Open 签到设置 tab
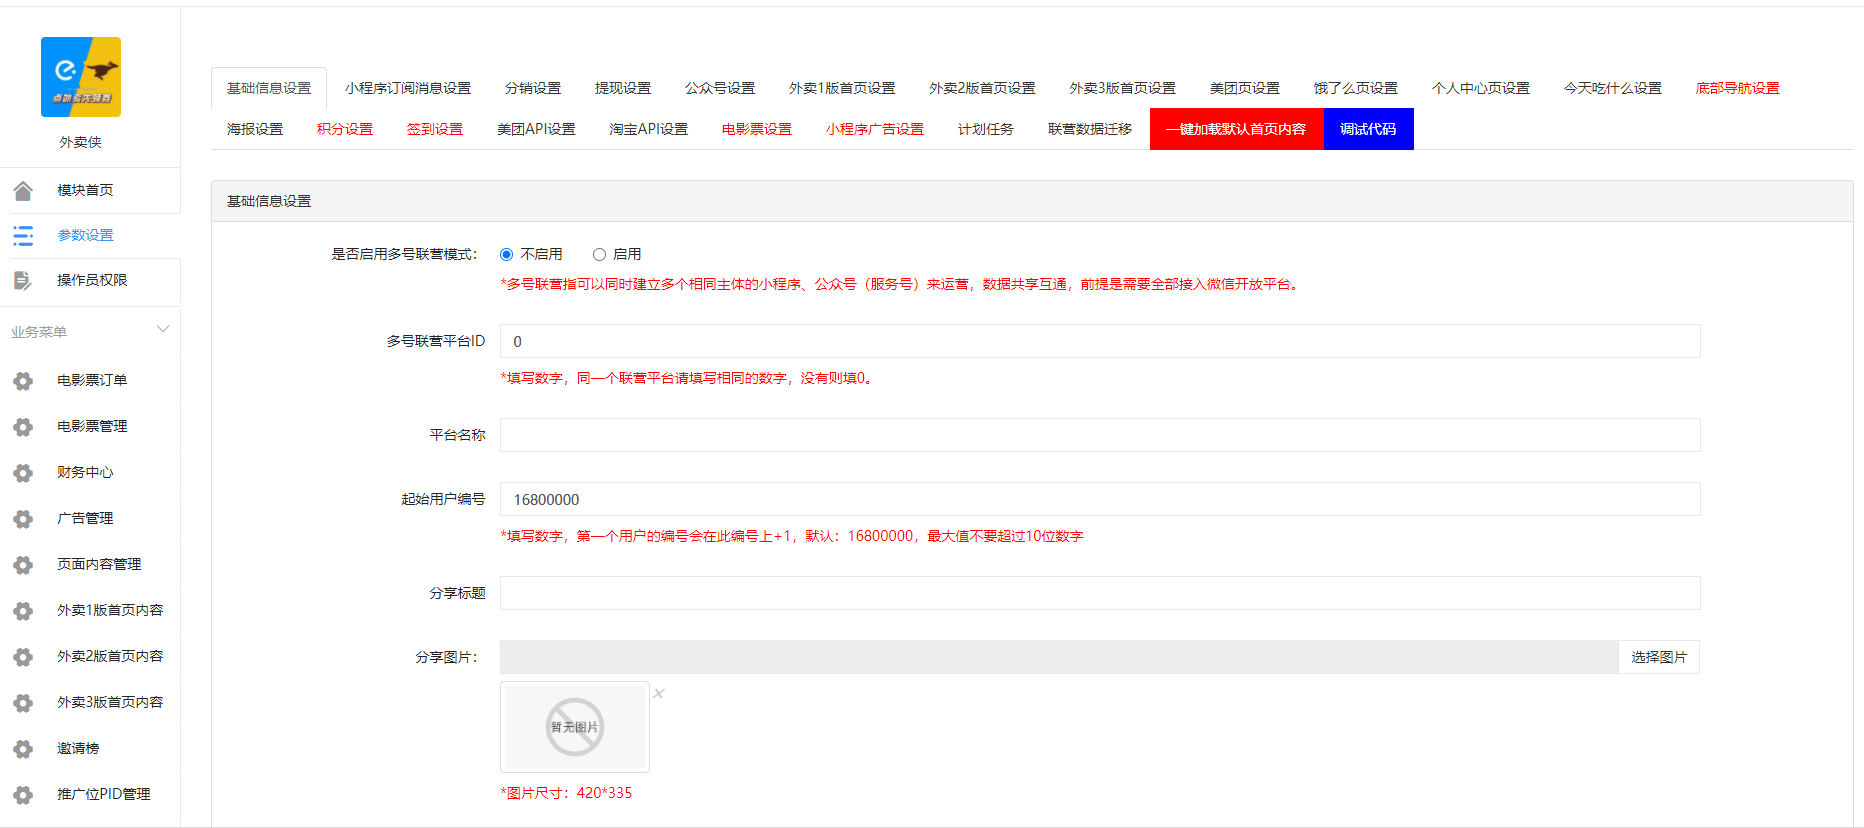The image size is (1864, 828). click(x=435, y=129)
